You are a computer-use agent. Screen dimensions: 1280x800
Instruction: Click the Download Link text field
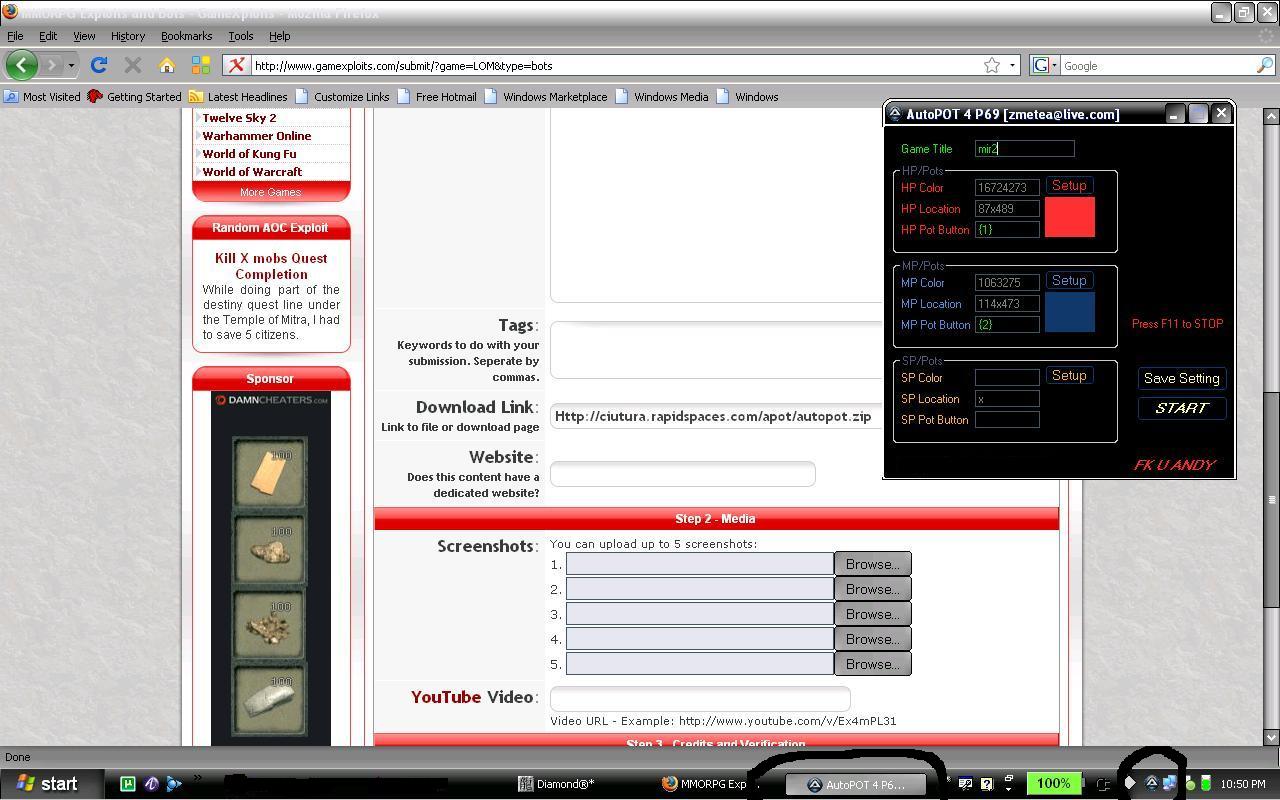pyautogui.click(x=716, y=416)
